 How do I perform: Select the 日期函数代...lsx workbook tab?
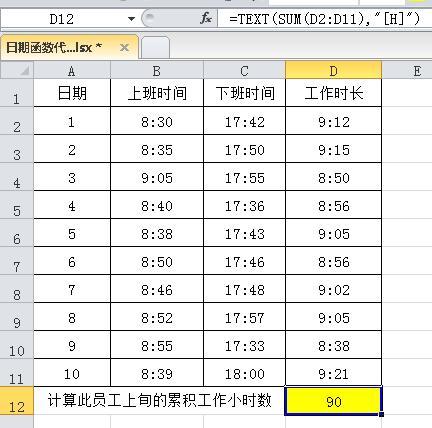point(69,47)
